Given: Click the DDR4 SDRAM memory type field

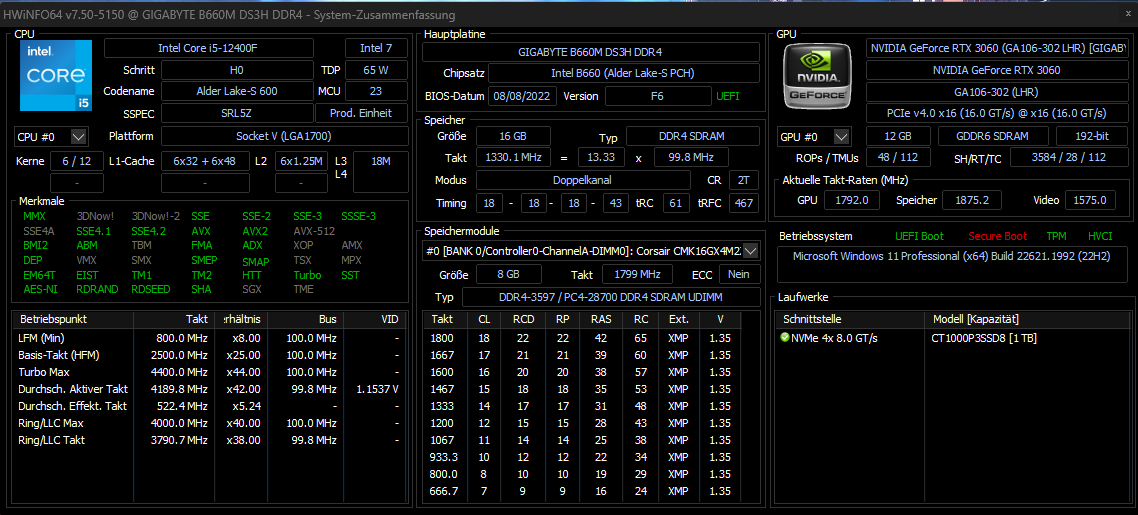Looking at the screenshot, I should pos(692,136).
